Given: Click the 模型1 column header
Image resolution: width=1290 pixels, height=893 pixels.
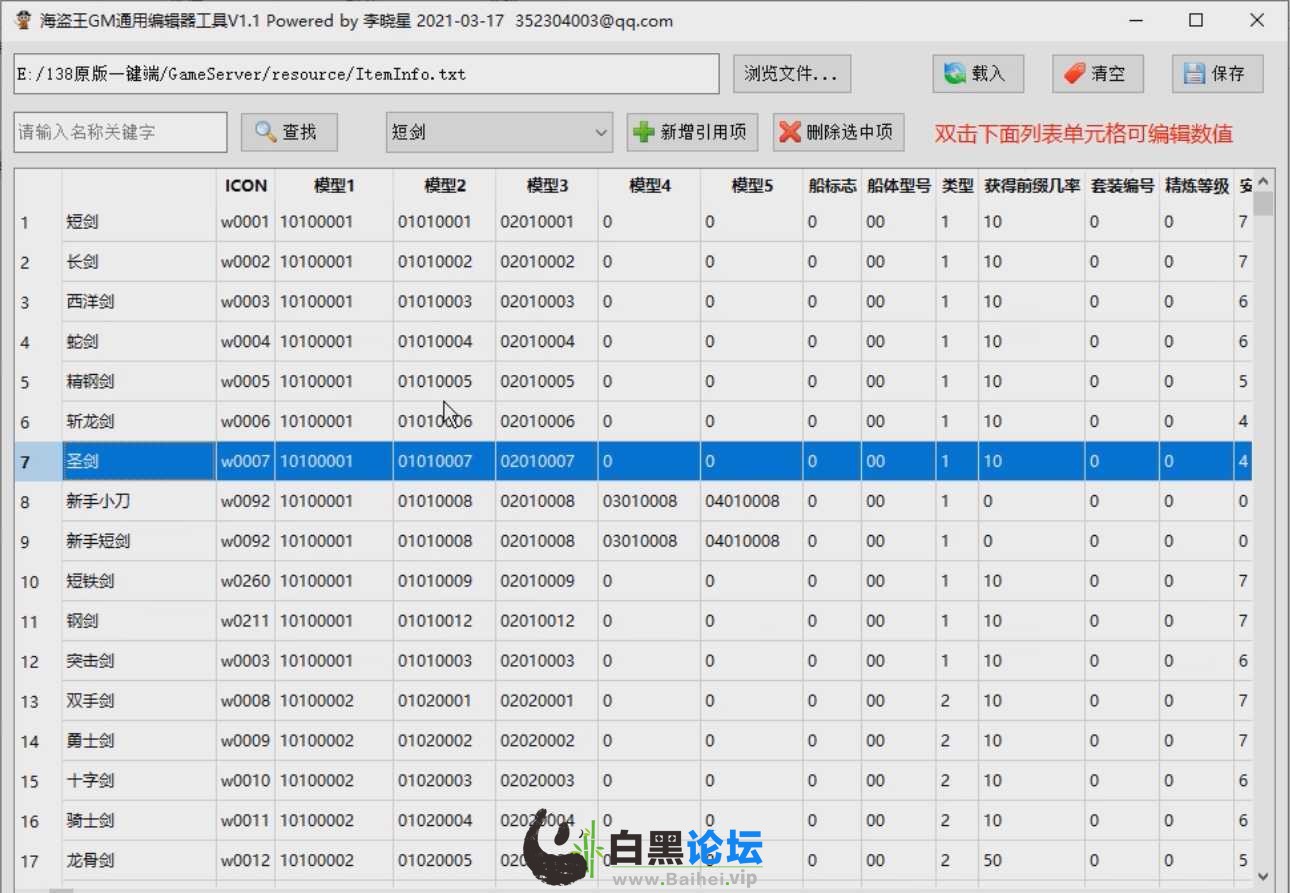Looking at the screenshot, I should pyautogui.click(x=334, y=186).
